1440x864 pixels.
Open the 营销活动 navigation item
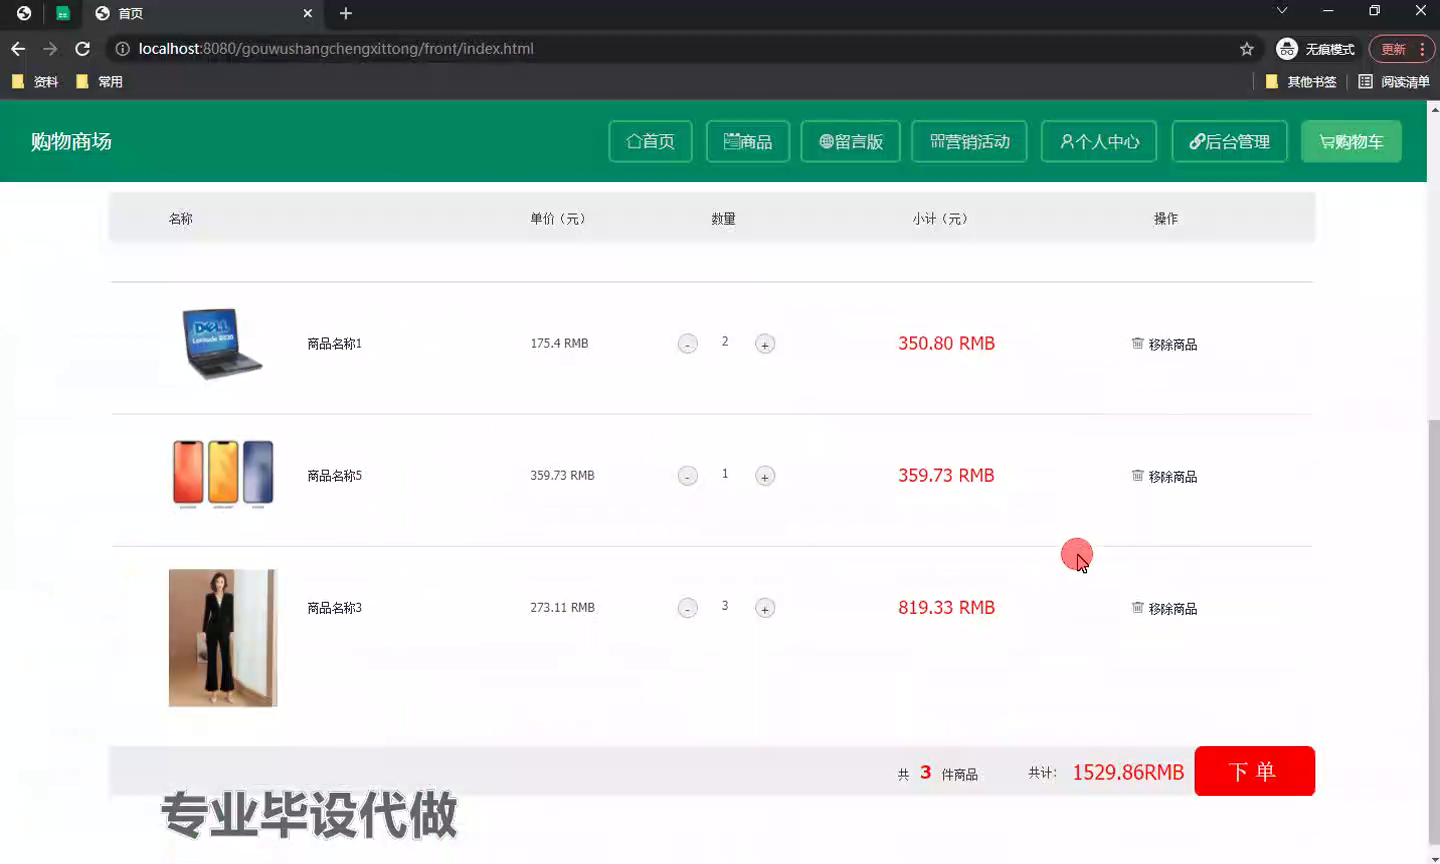click(x=970, y=141)
